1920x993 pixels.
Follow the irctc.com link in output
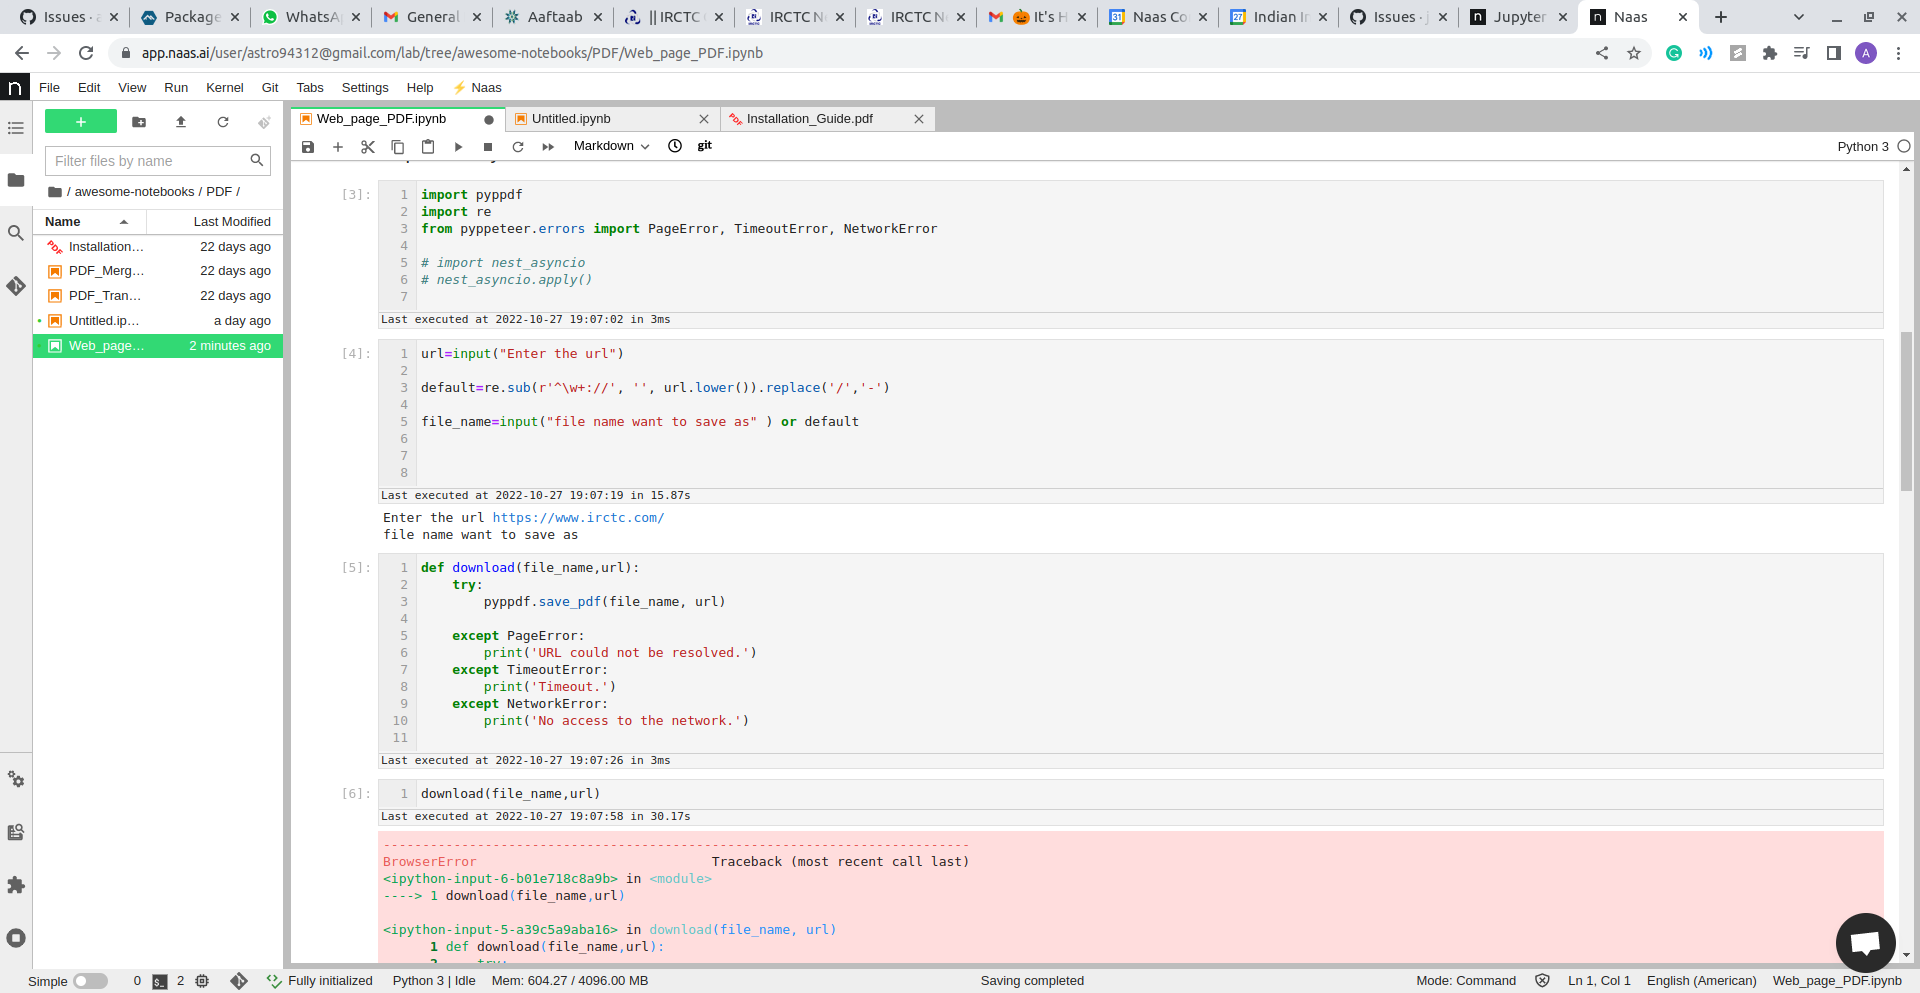579,518
